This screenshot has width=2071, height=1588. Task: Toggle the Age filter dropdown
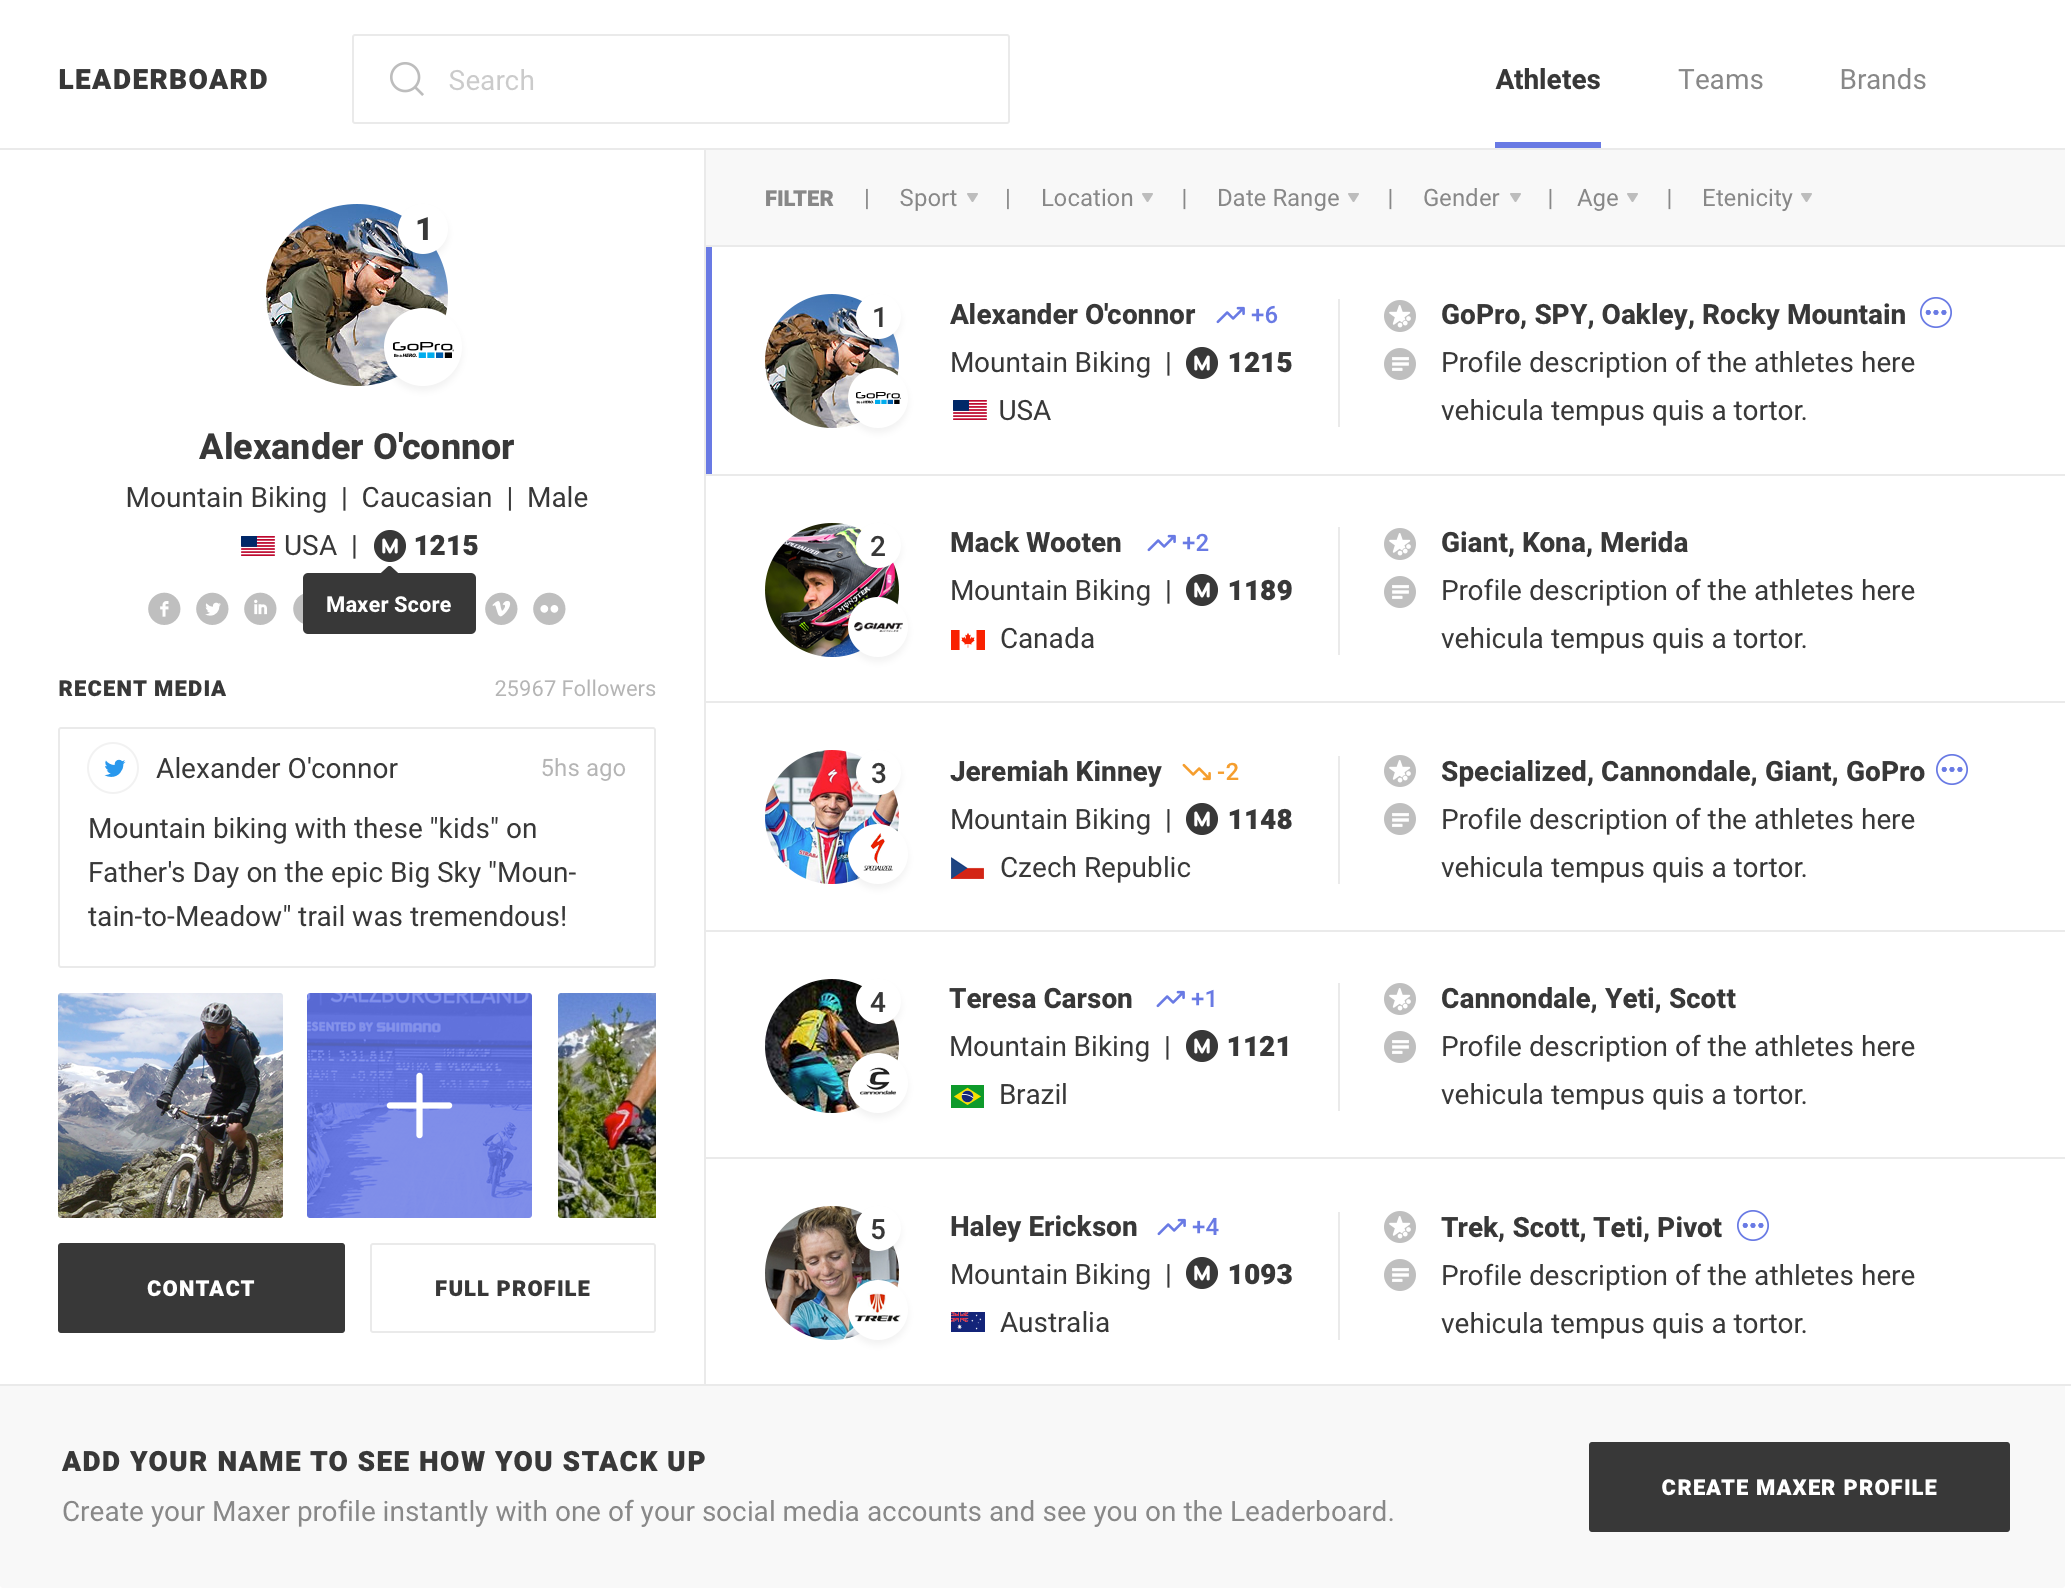1607,198
